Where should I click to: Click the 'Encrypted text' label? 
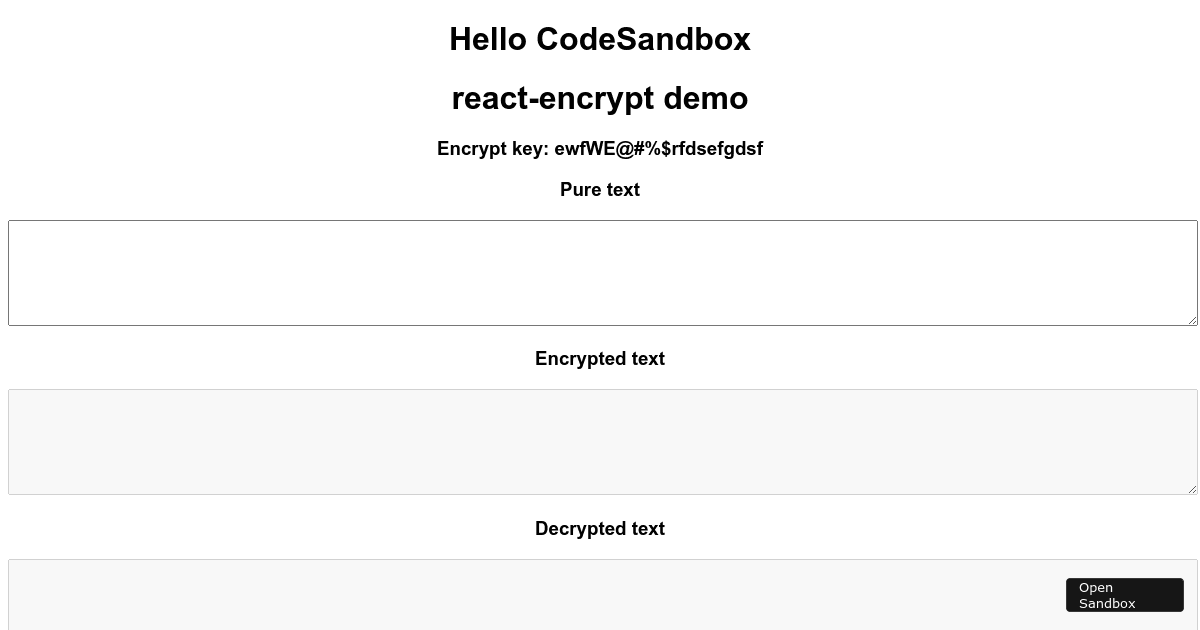click(x=600, y=358)
